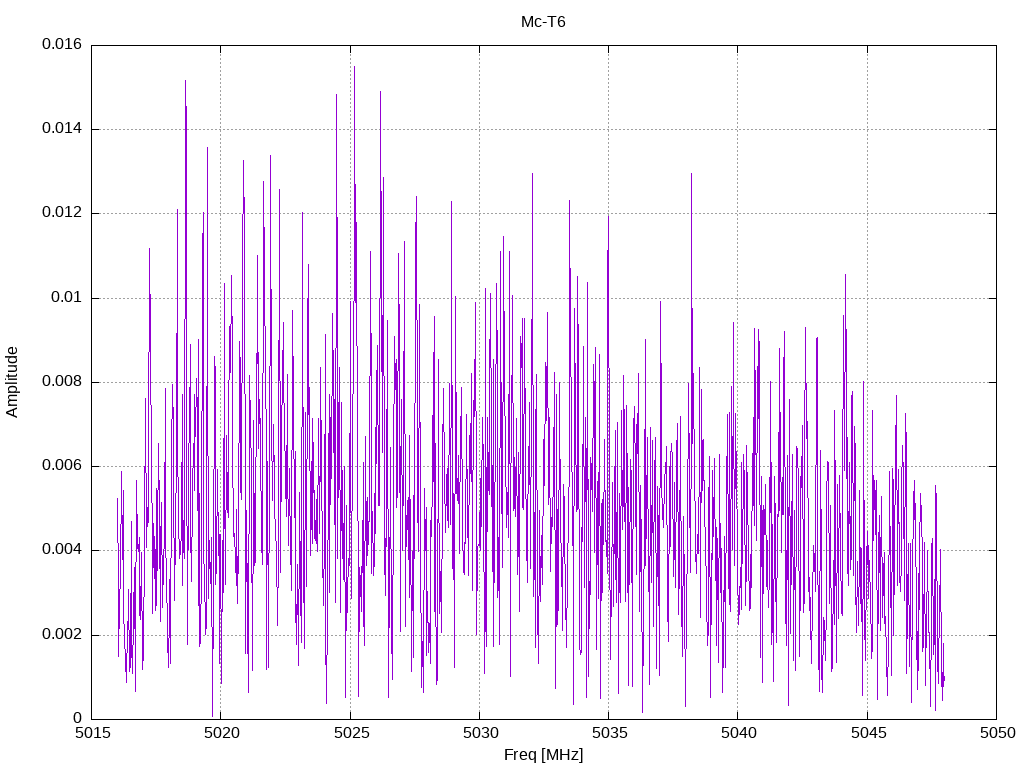1024x768 pixels.
Task: Click the tallest spectrum peak near 5025 MHz
Action: coord(354,68)
